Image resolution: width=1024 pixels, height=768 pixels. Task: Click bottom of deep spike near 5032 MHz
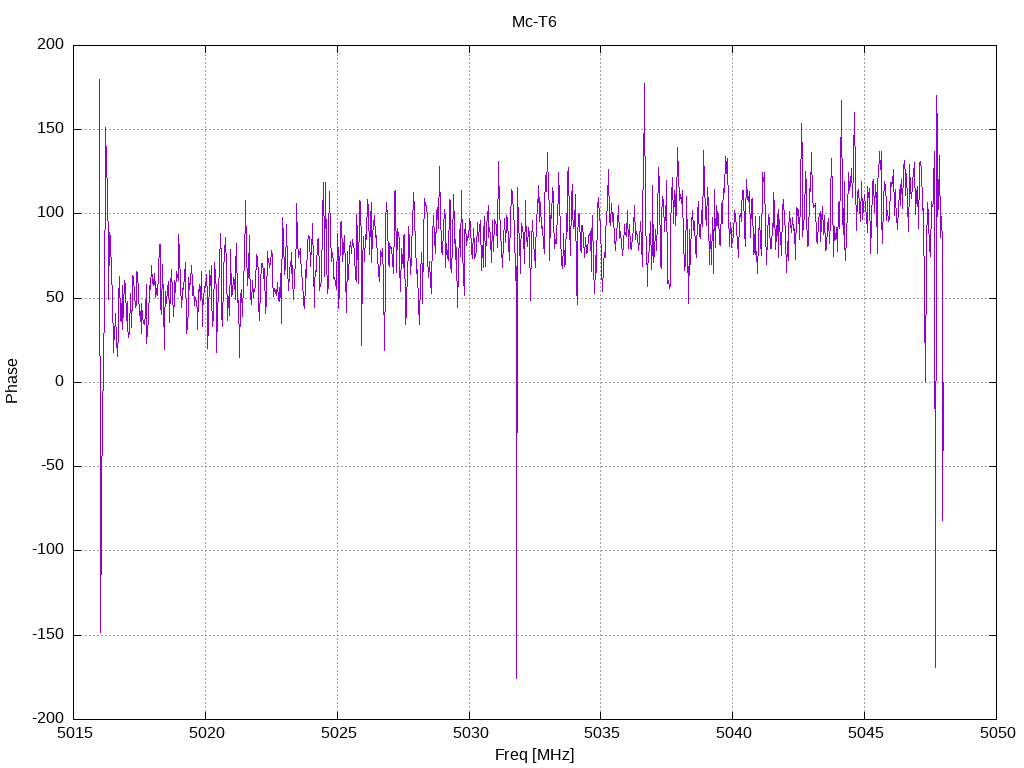[516, 678]
